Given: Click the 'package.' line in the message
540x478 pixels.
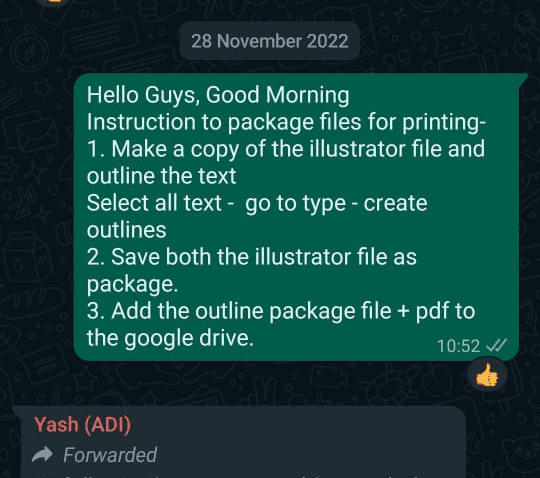Looking at the screenshot, I should tap(132, 284).
